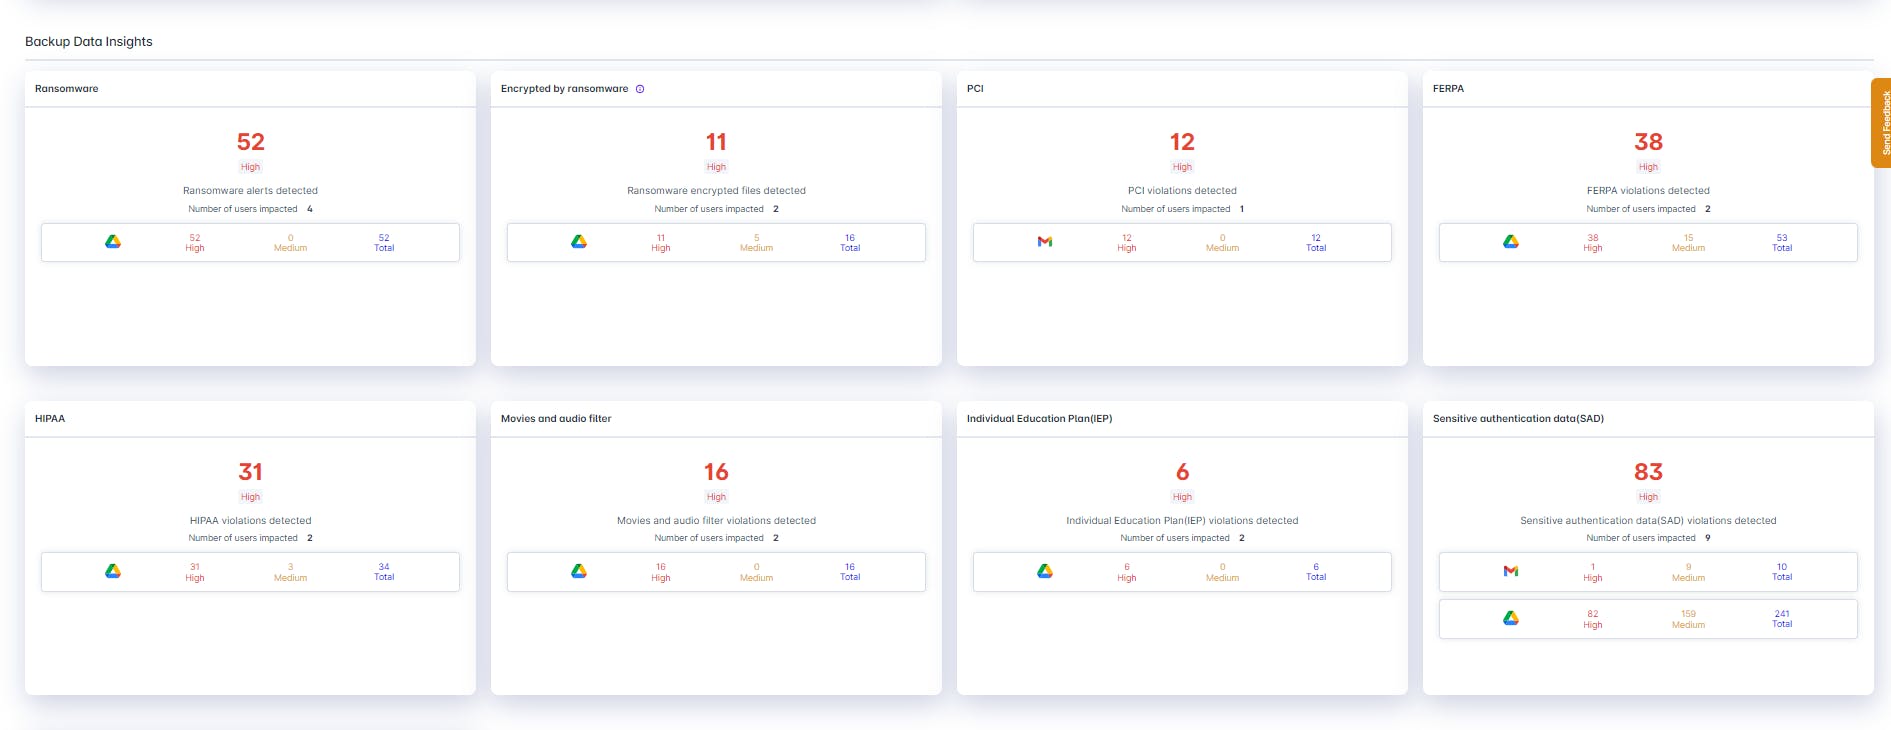
Task: Open the 52 Ransomware alerts count
Action: pyautogui.click(x=250, y=142)
